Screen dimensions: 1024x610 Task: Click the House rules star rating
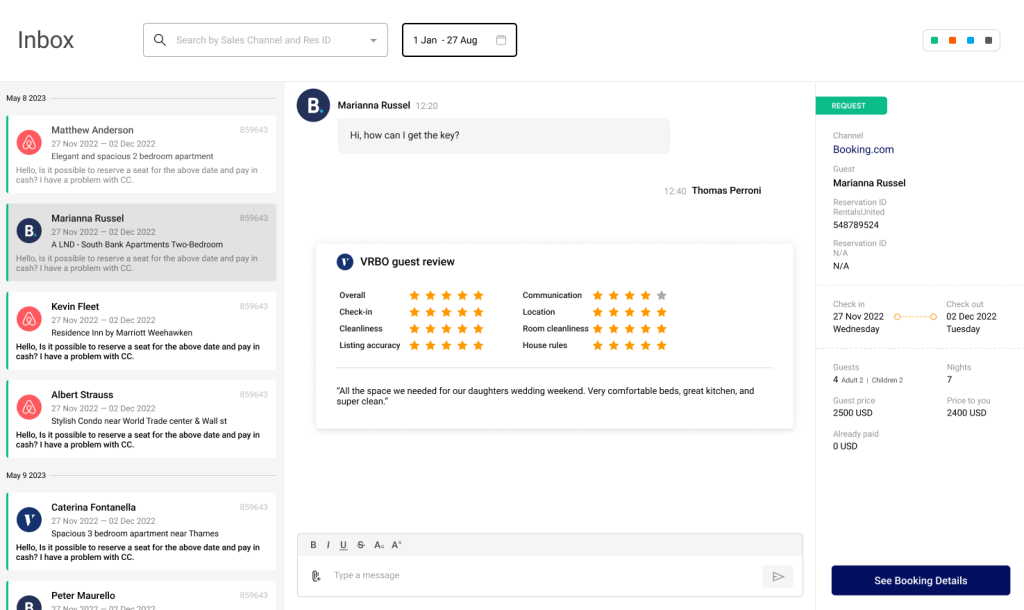[630, 345]
